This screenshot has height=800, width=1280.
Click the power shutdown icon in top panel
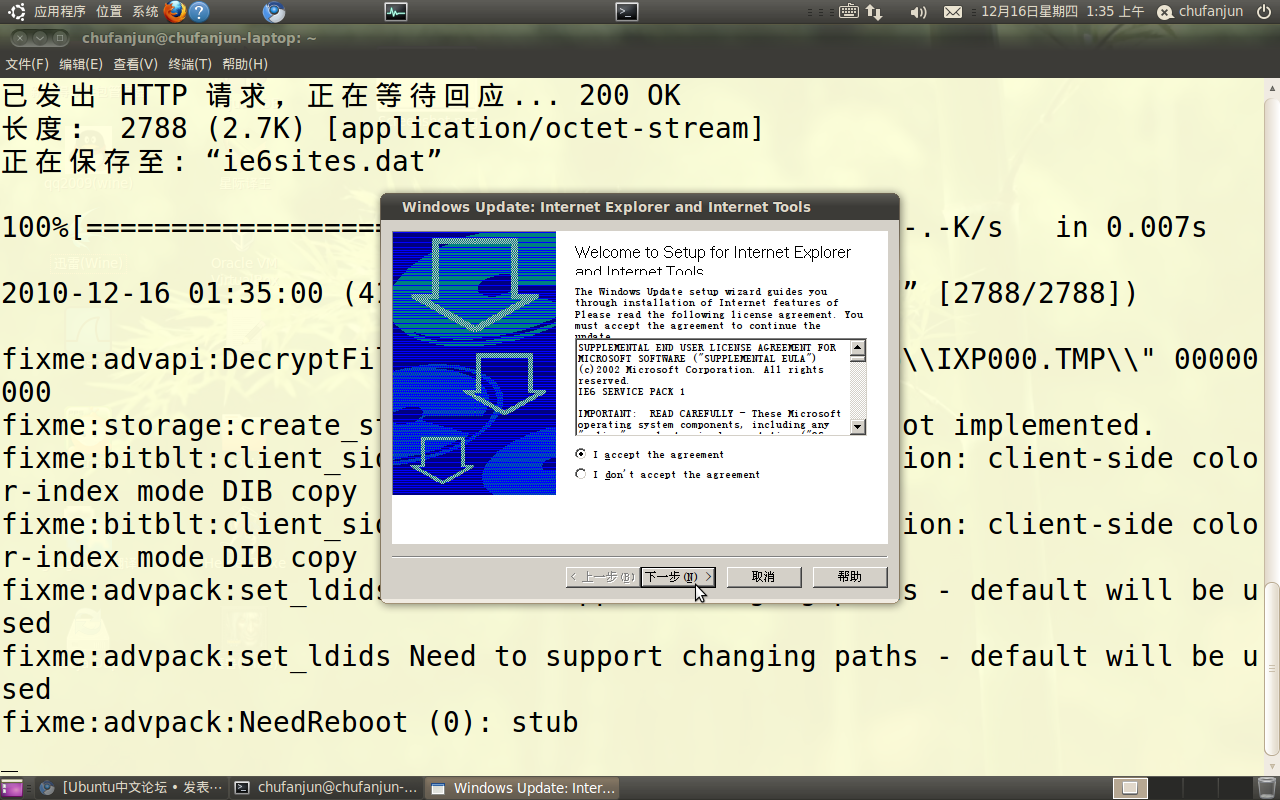point(1264,12)
